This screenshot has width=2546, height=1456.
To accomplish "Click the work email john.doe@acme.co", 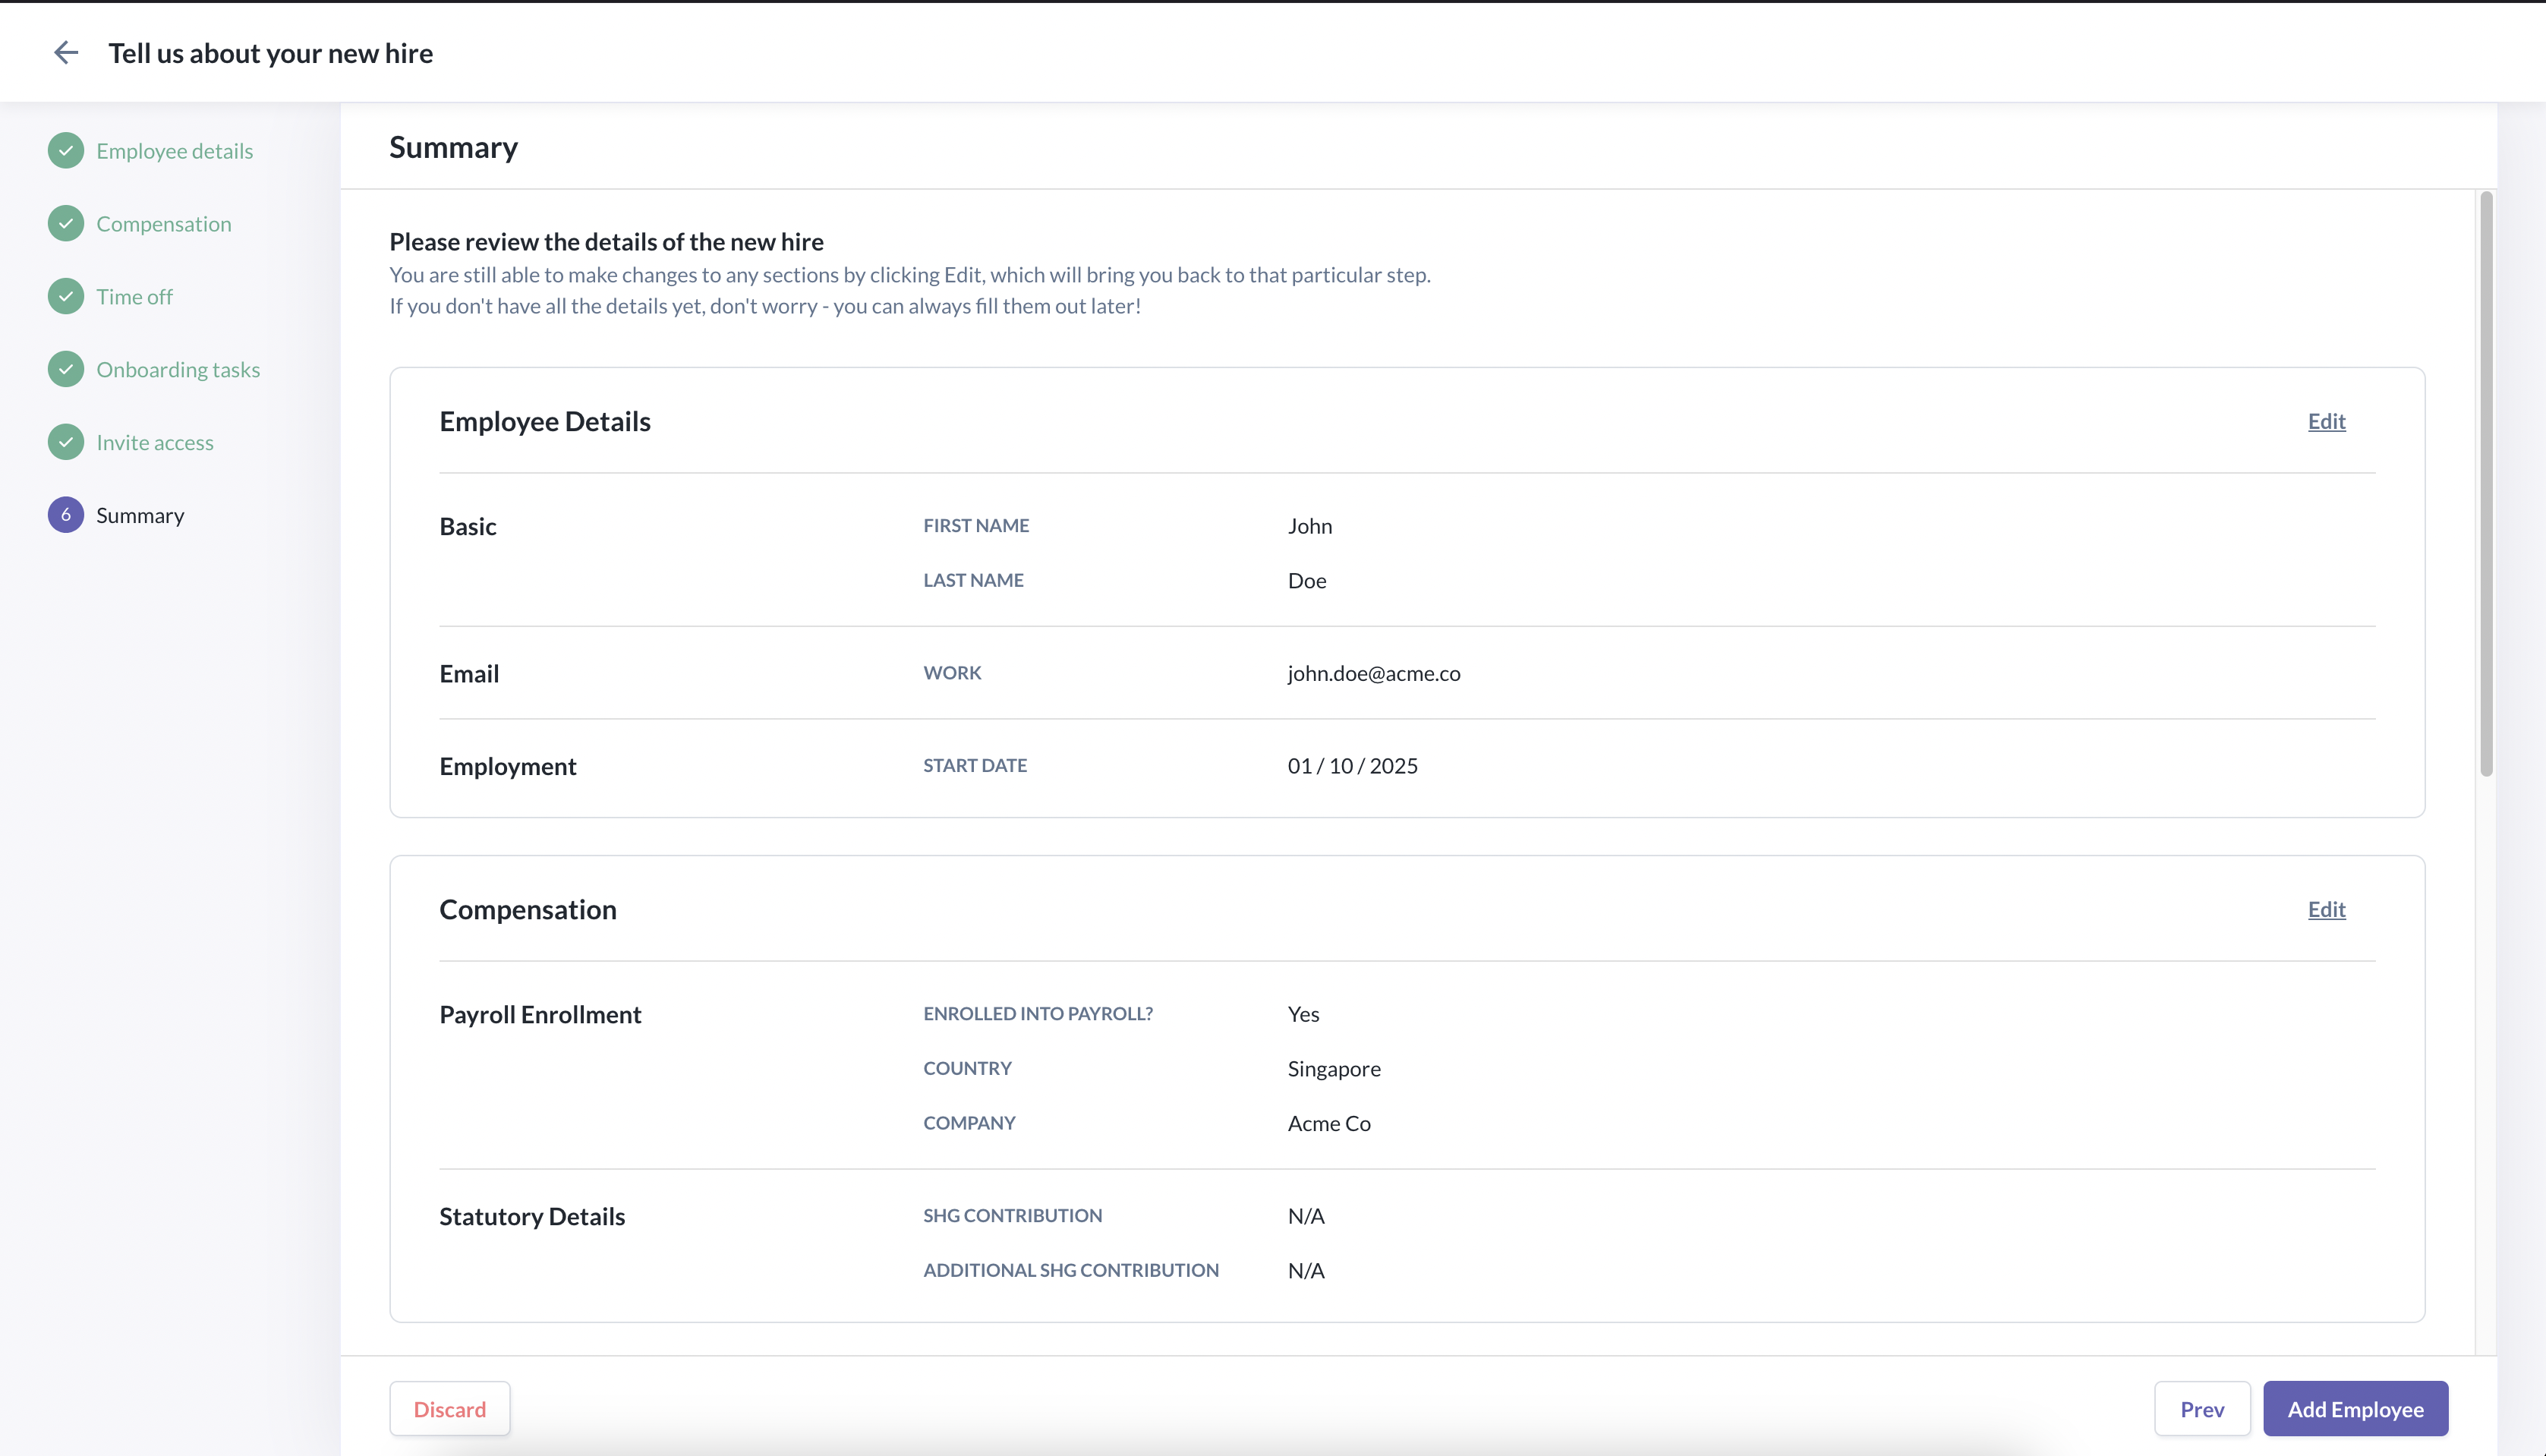I will click(x=1373, y=673).
